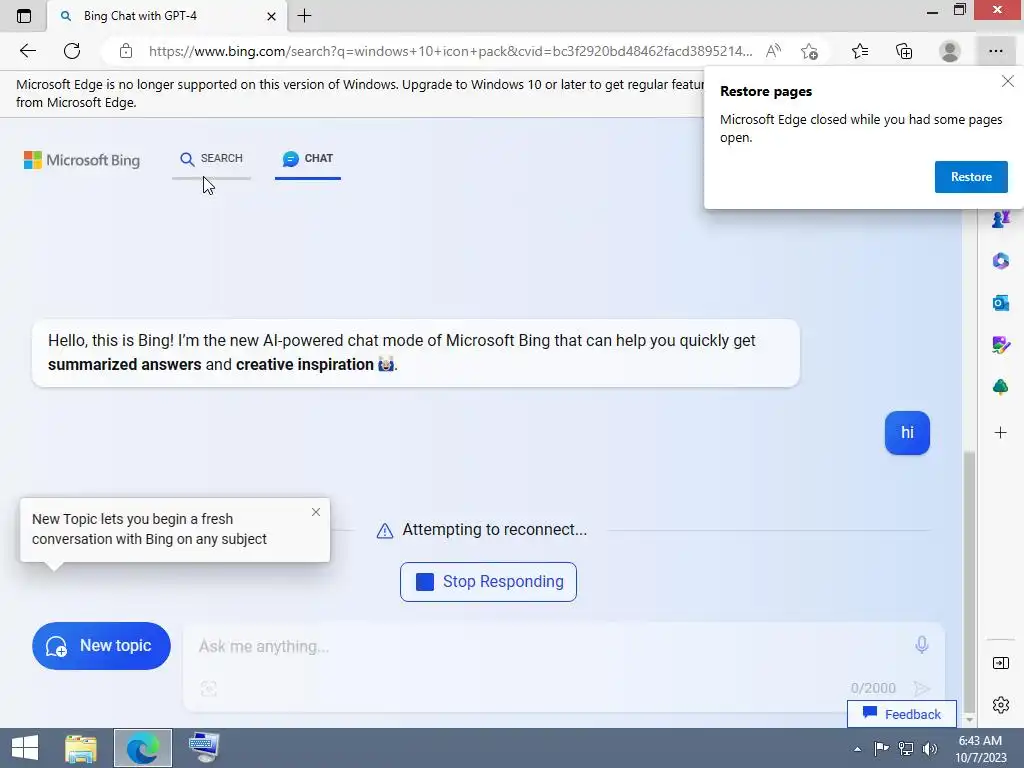The image size is (1024, 768).
Task: Click the microphone voice input icon
Action: [x=921, y=645]
